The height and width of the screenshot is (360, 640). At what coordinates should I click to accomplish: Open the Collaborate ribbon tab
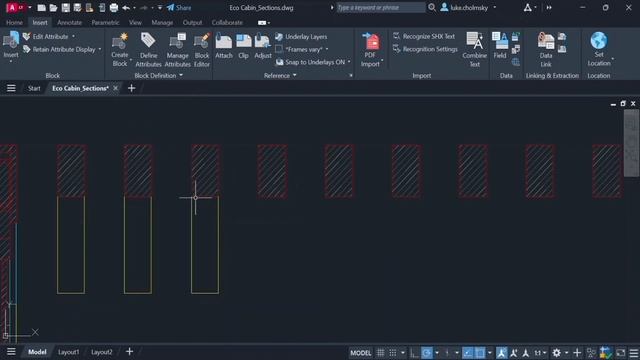(227, 22)
